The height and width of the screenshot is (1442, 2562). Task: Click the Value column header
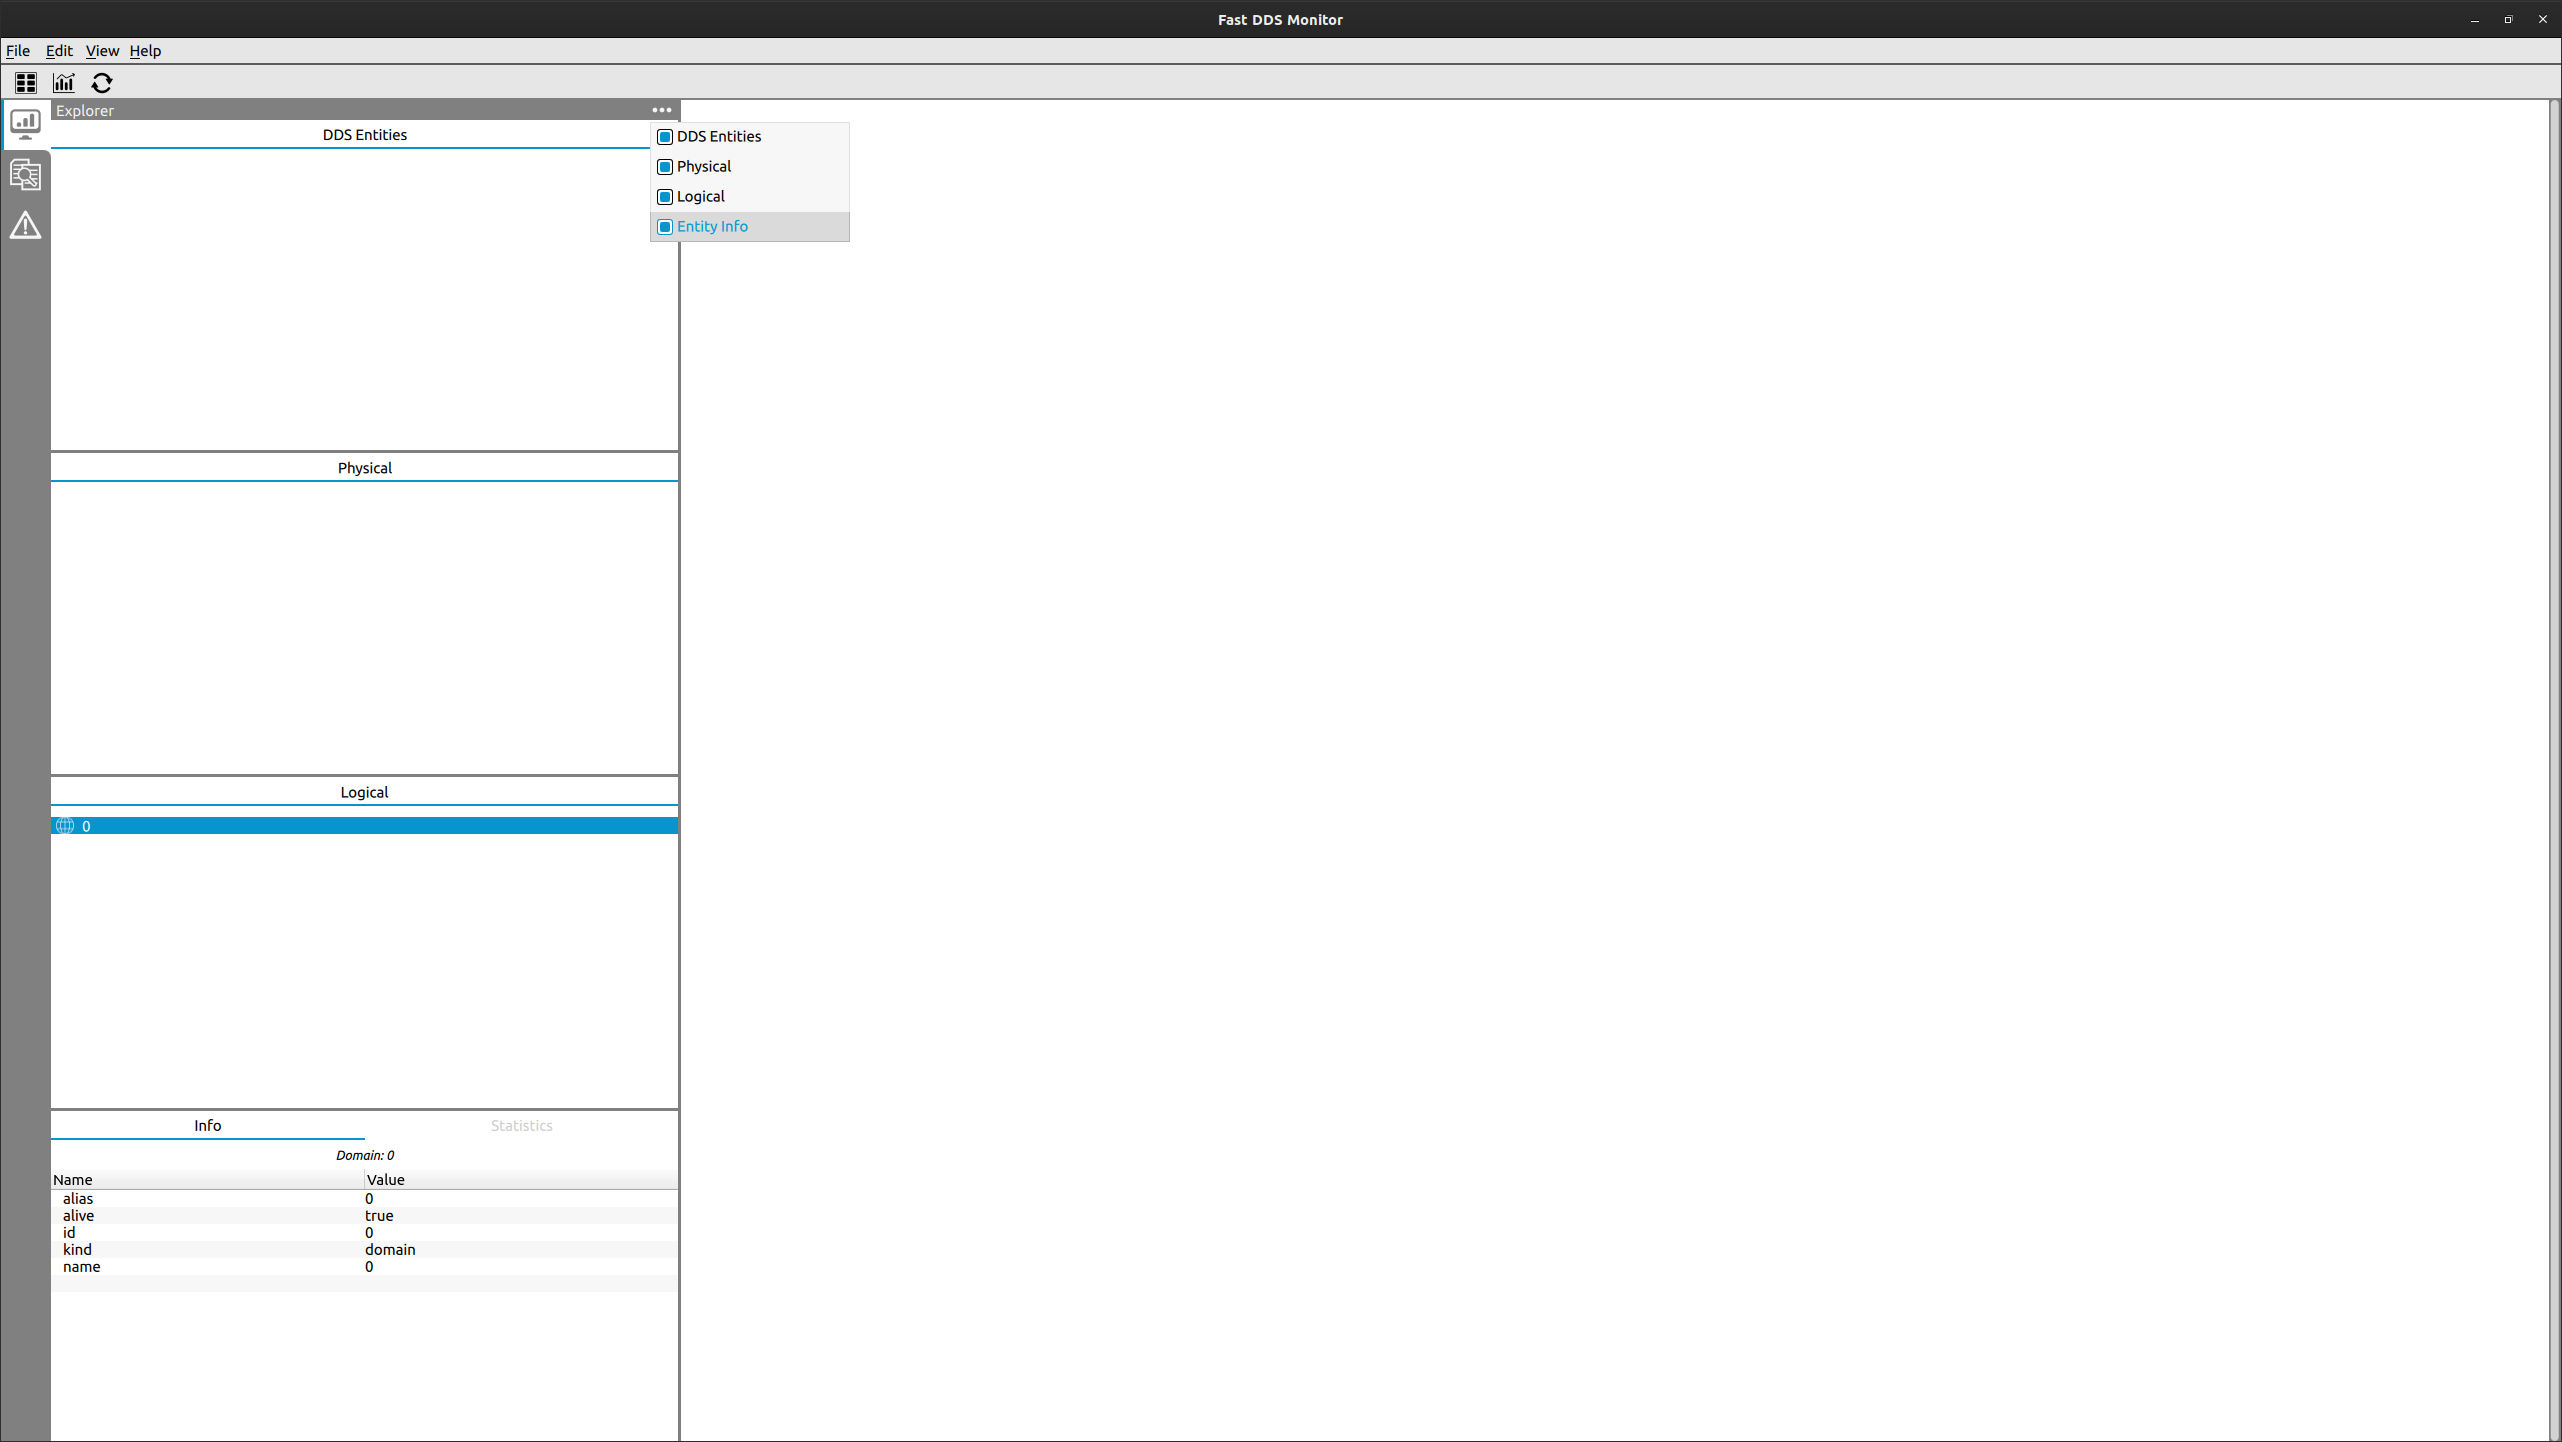(x=521, y=1180)
